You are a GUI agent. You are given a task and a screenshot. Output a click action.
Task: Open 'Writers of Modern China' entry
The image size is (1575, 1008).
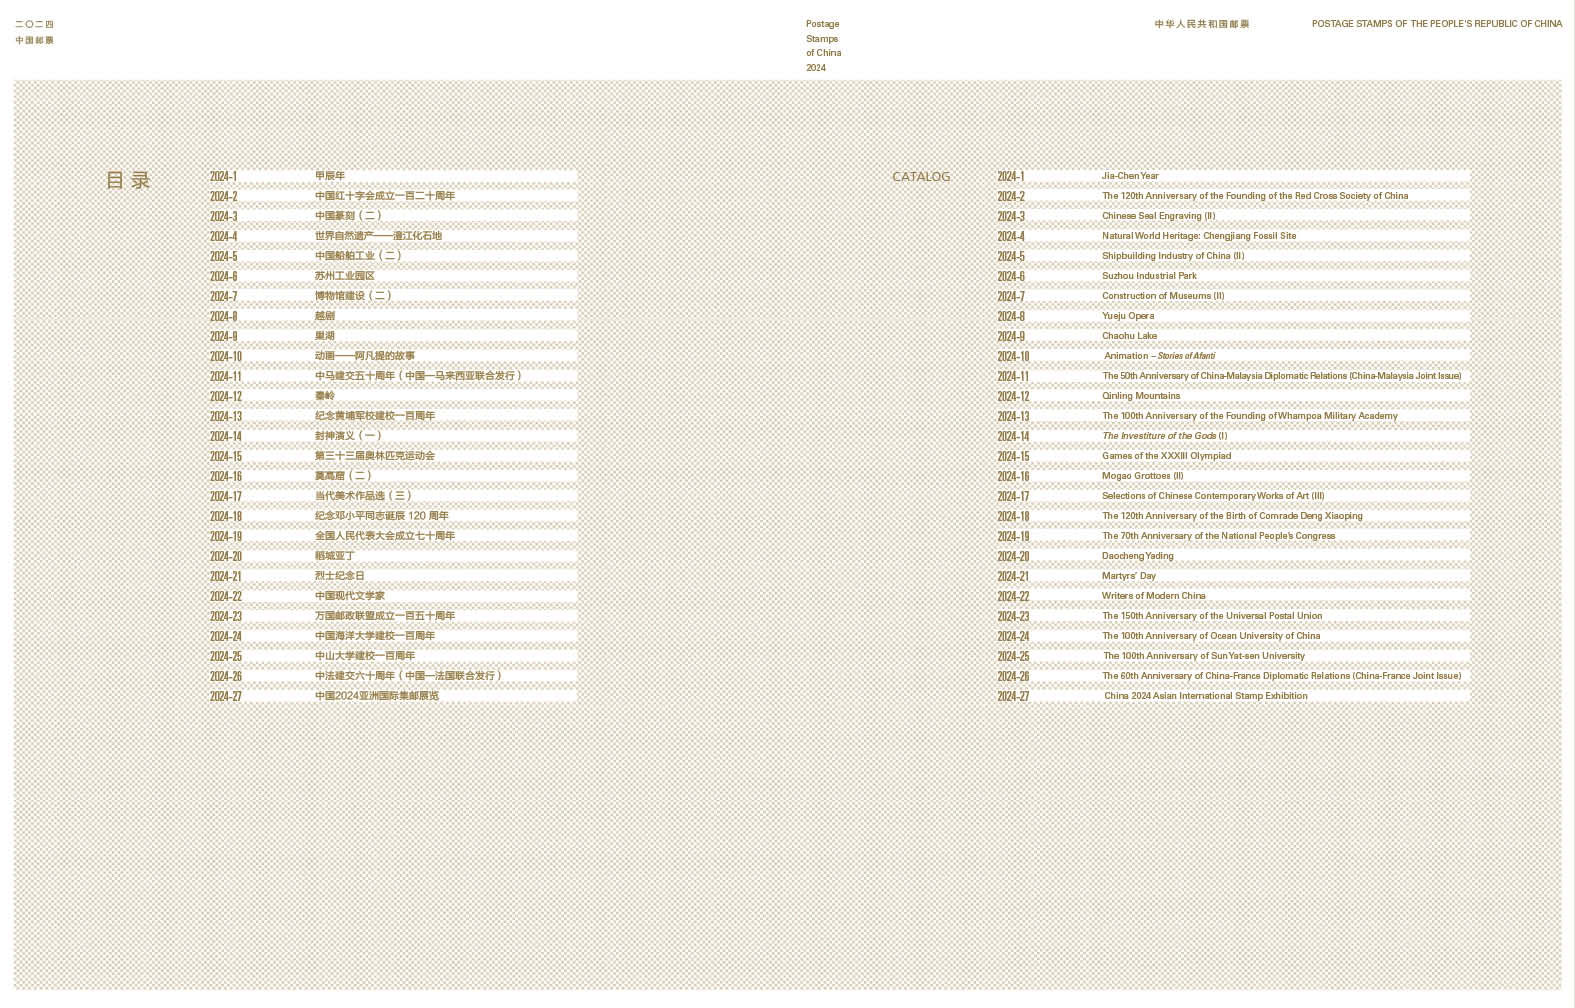point(1153,596)
